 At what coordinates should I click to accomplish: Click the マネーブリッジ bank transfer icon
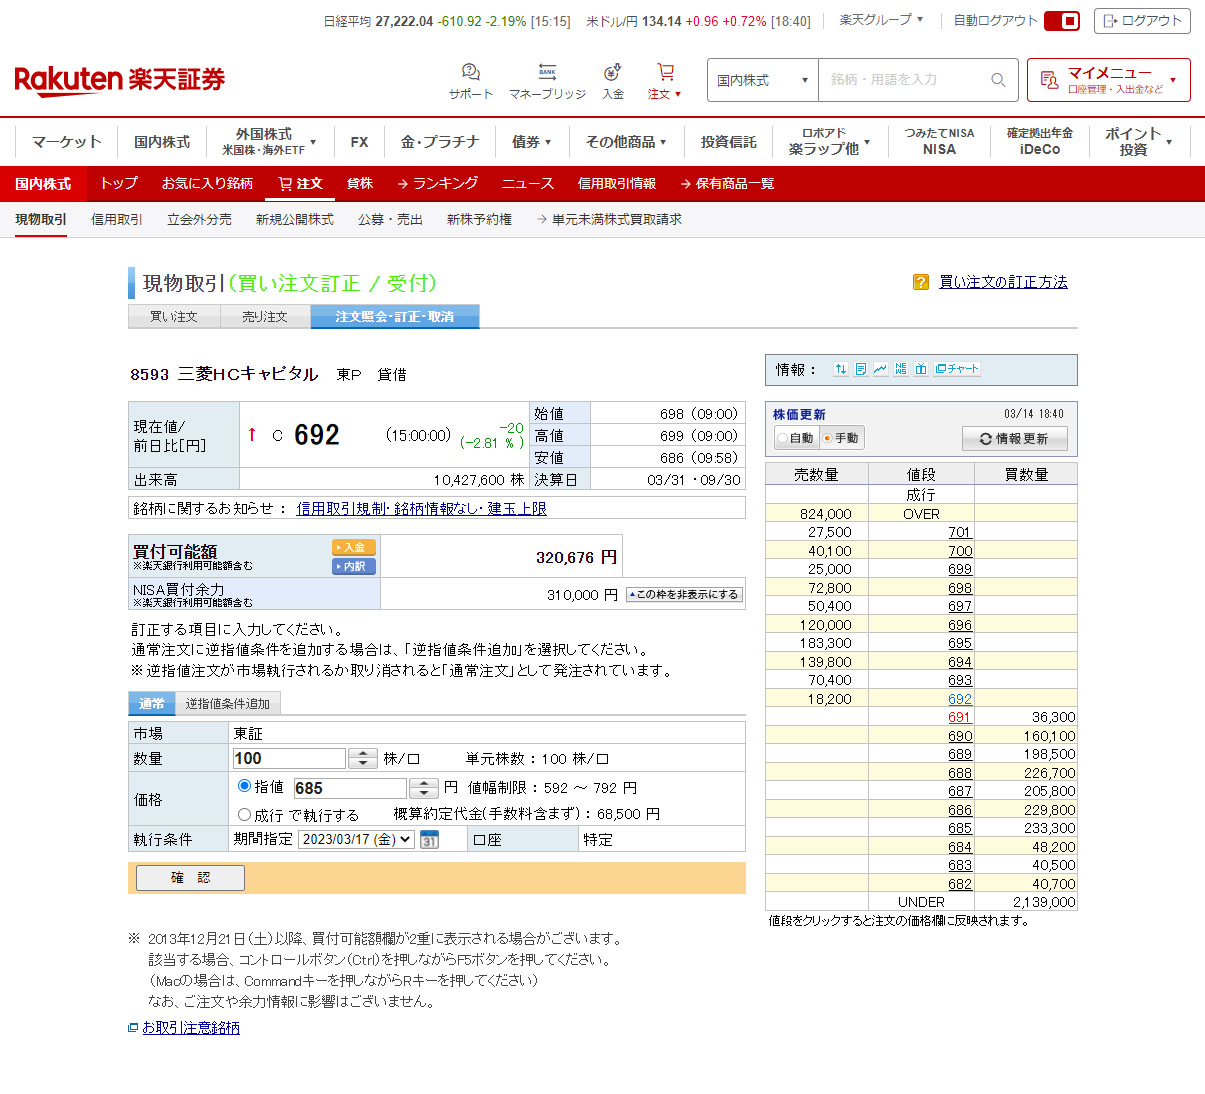coord(547,80)
